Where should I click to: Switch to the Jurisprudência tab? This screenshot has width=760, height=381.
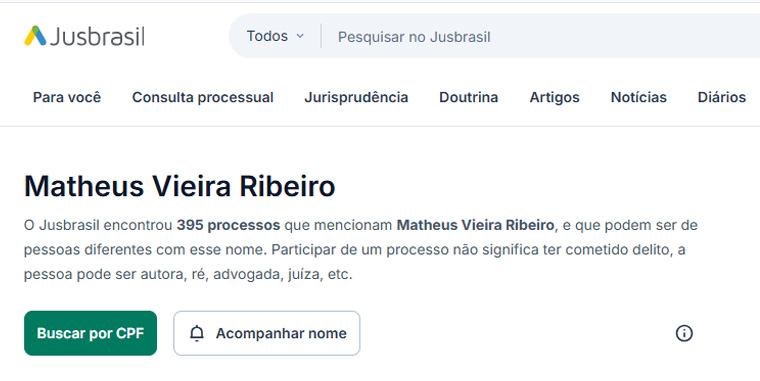356,97
